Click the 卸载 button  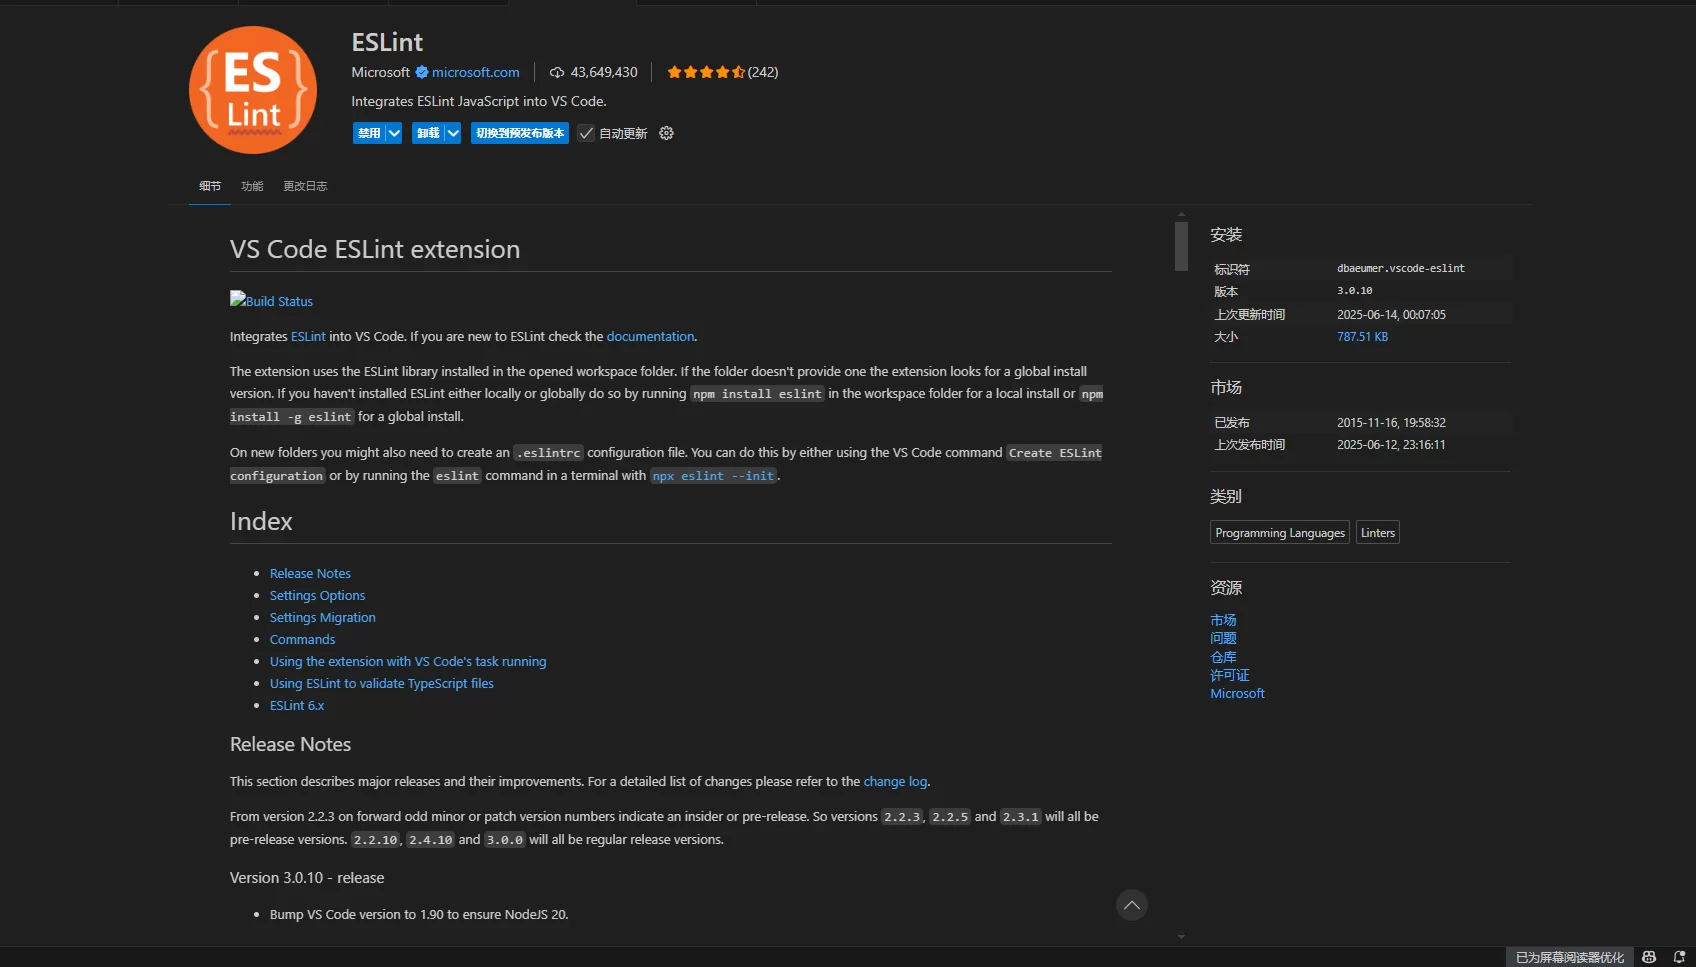pyautogui.click(x=428, y=133)
